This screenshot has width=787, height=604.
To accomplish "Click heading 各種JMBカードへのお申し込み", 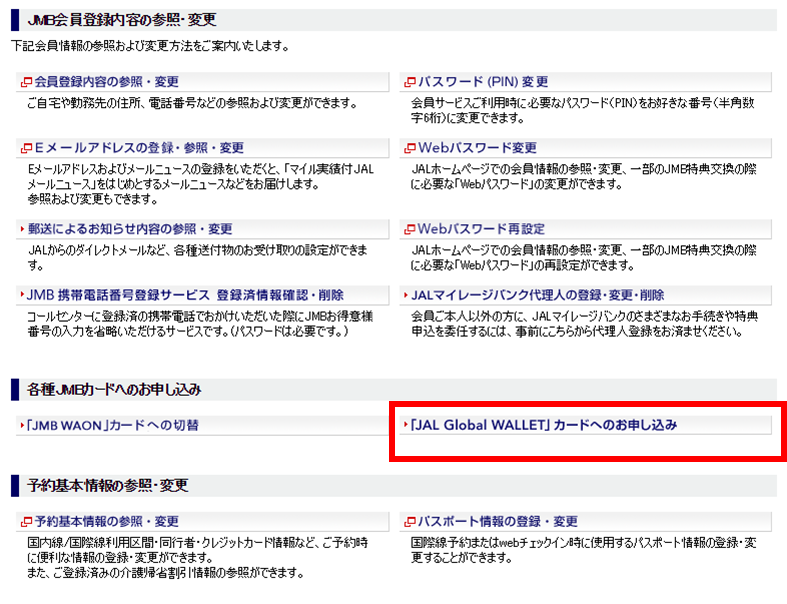I will pos(114,389).
